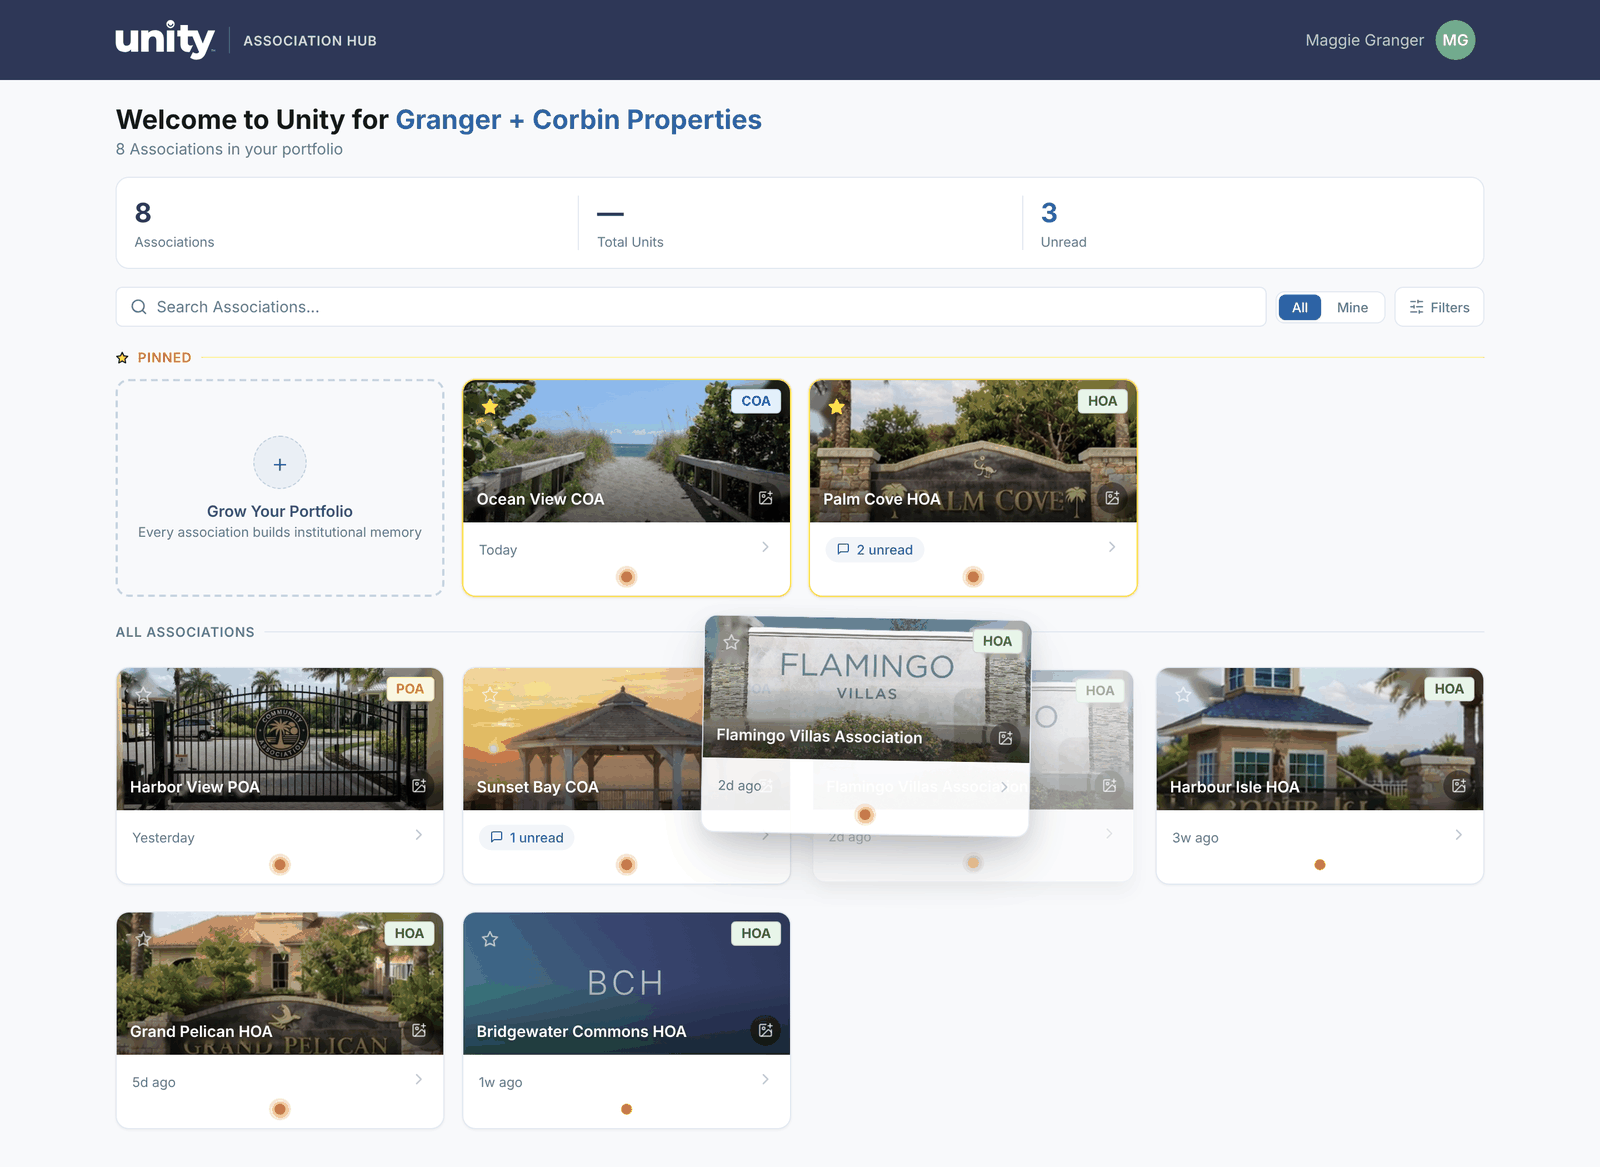The height and width of the screenshot is (1167, 1600).
Task: Click the search magnifier icon
Action: (x=139, y=307)
